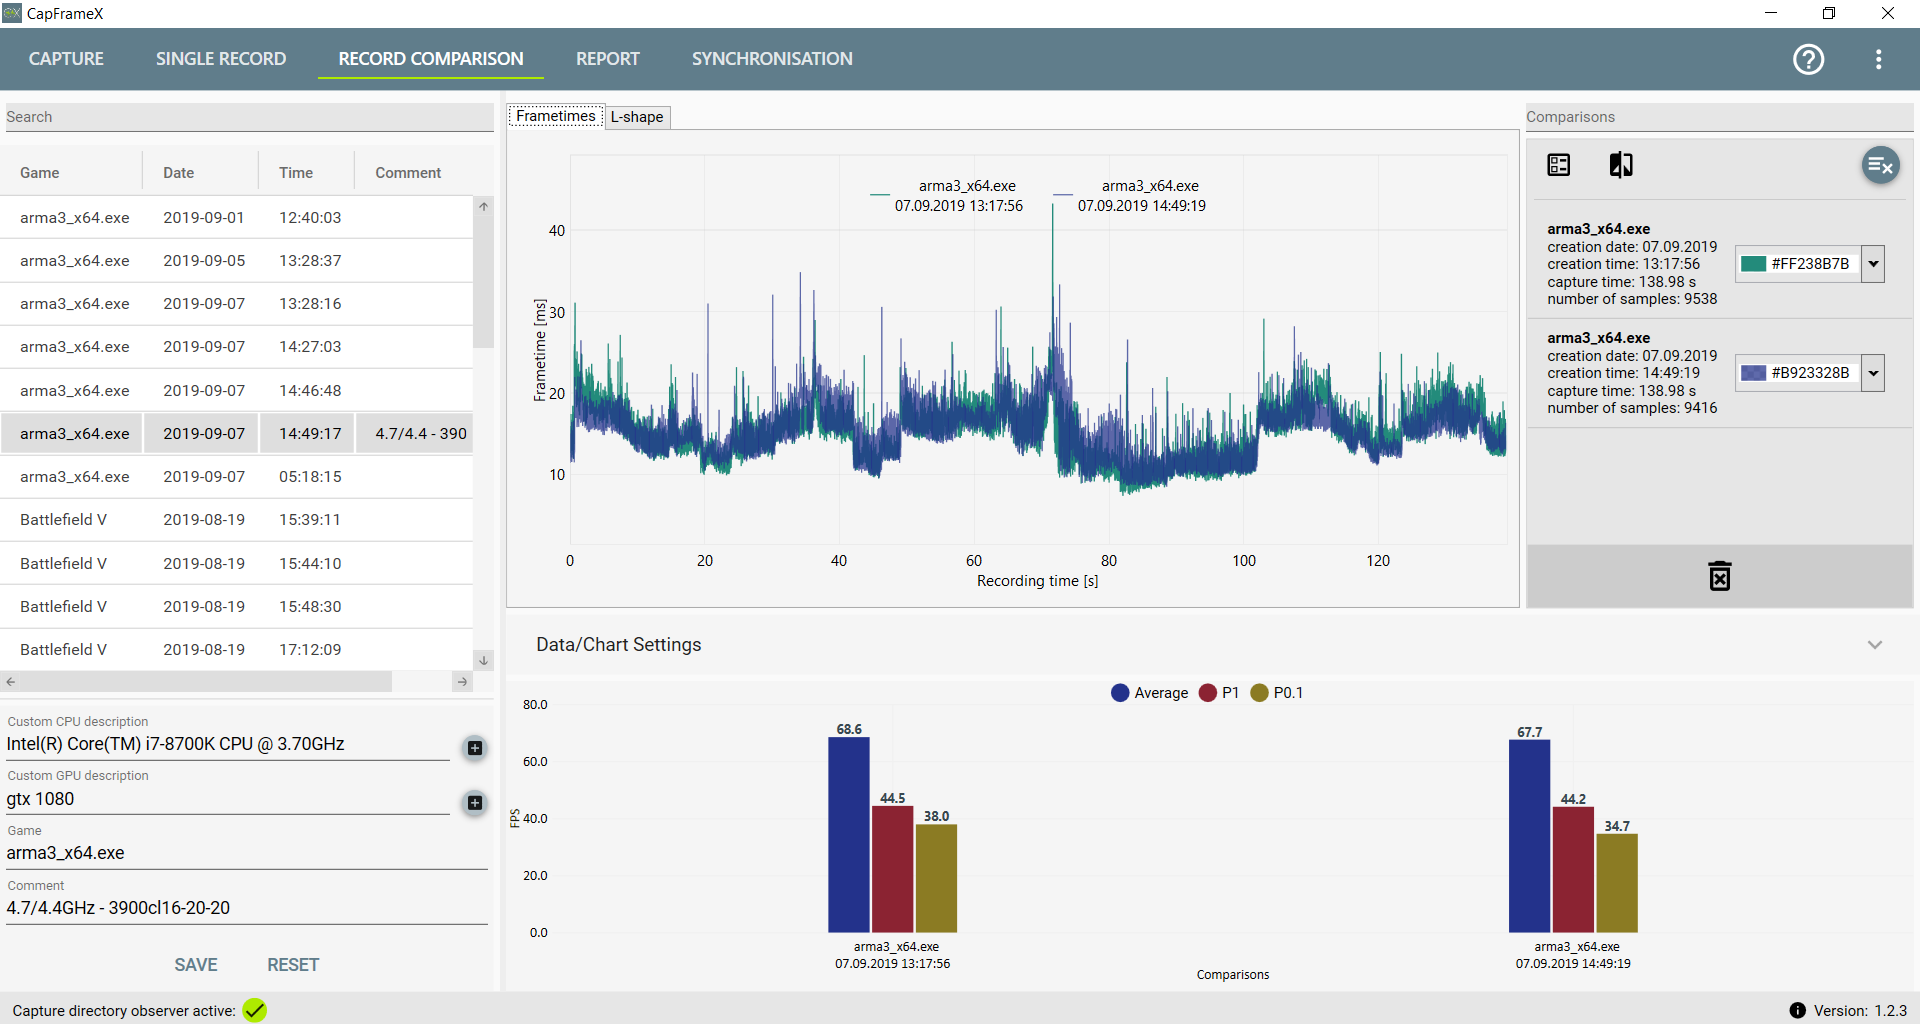Click the record list down scroll arrow
Screen dimensions: 1920x1024
[x=483, y=660]
